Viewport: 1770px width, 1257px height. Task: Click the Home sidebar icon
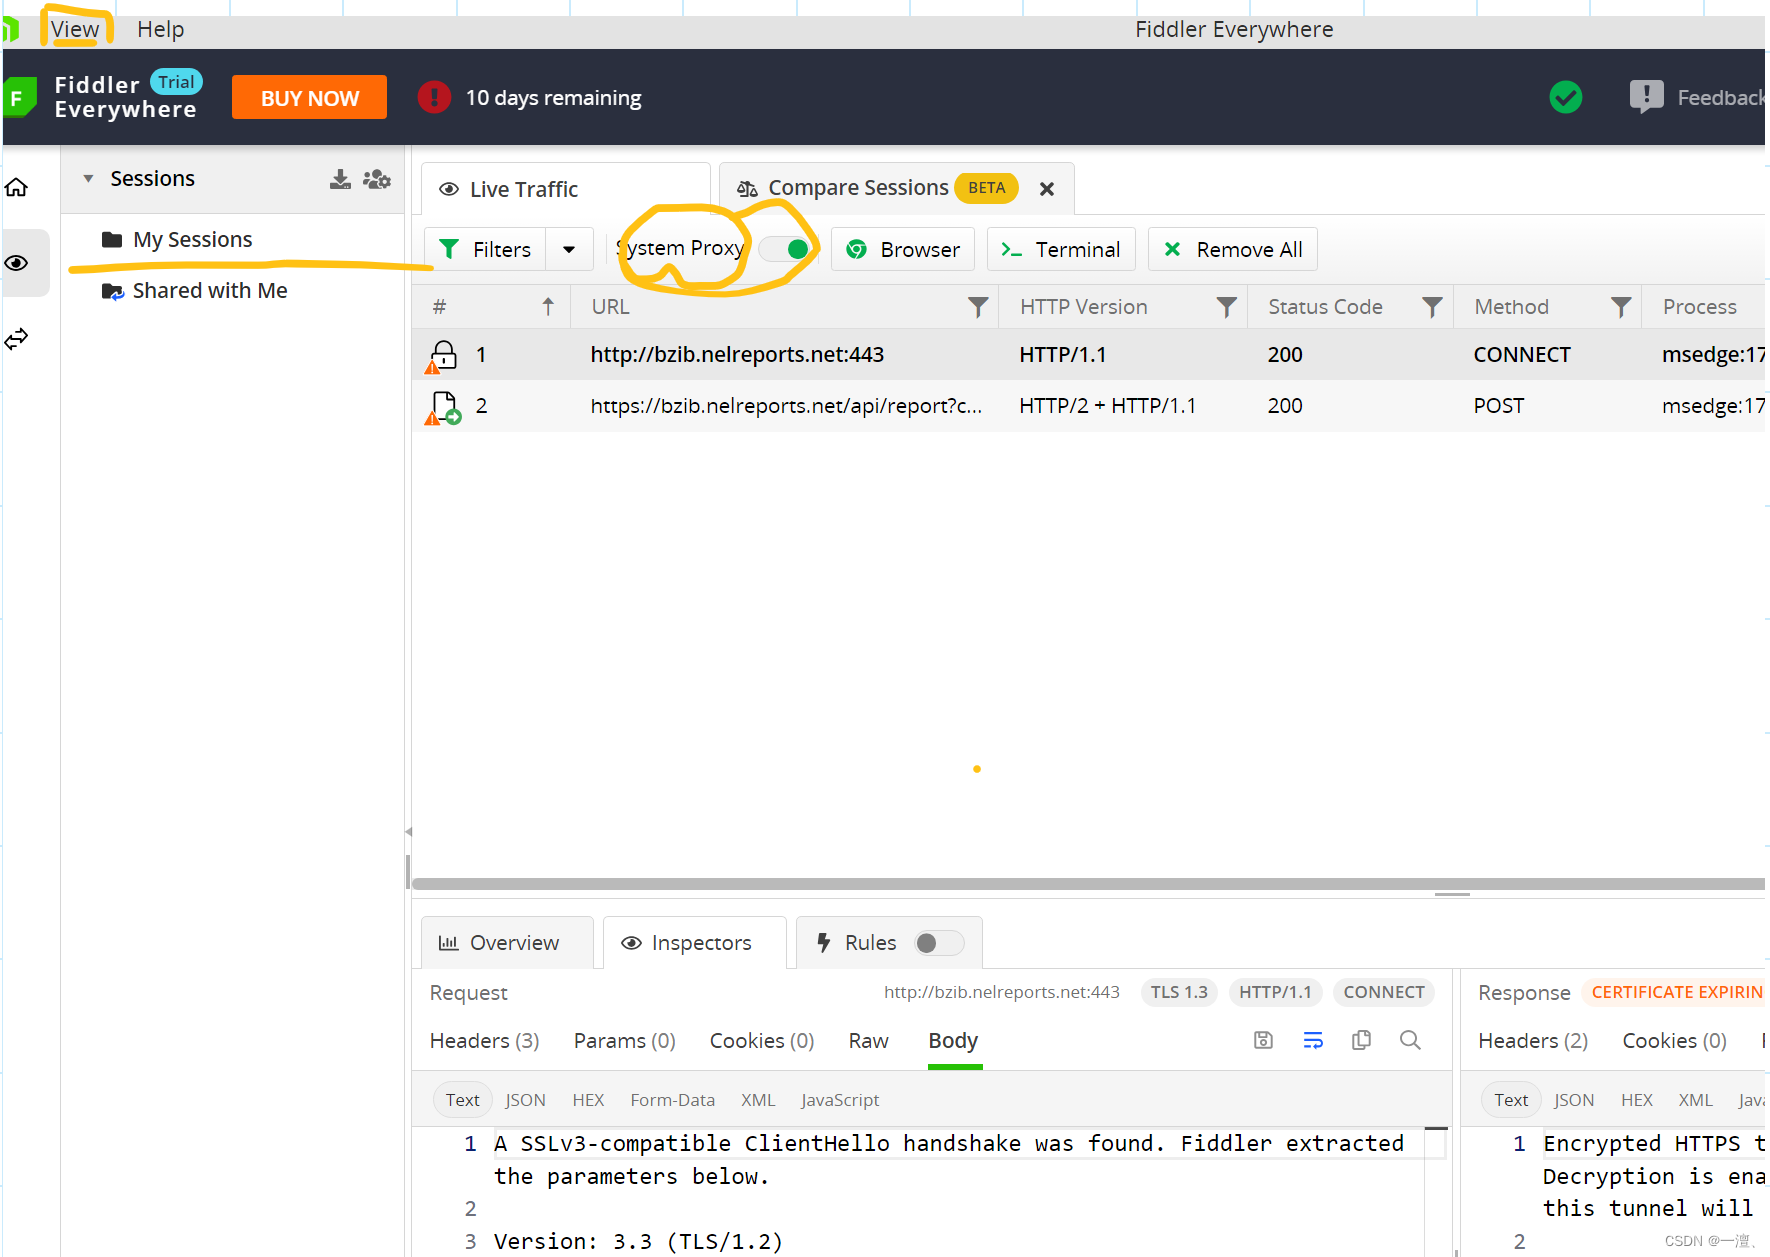click(17, 188)
